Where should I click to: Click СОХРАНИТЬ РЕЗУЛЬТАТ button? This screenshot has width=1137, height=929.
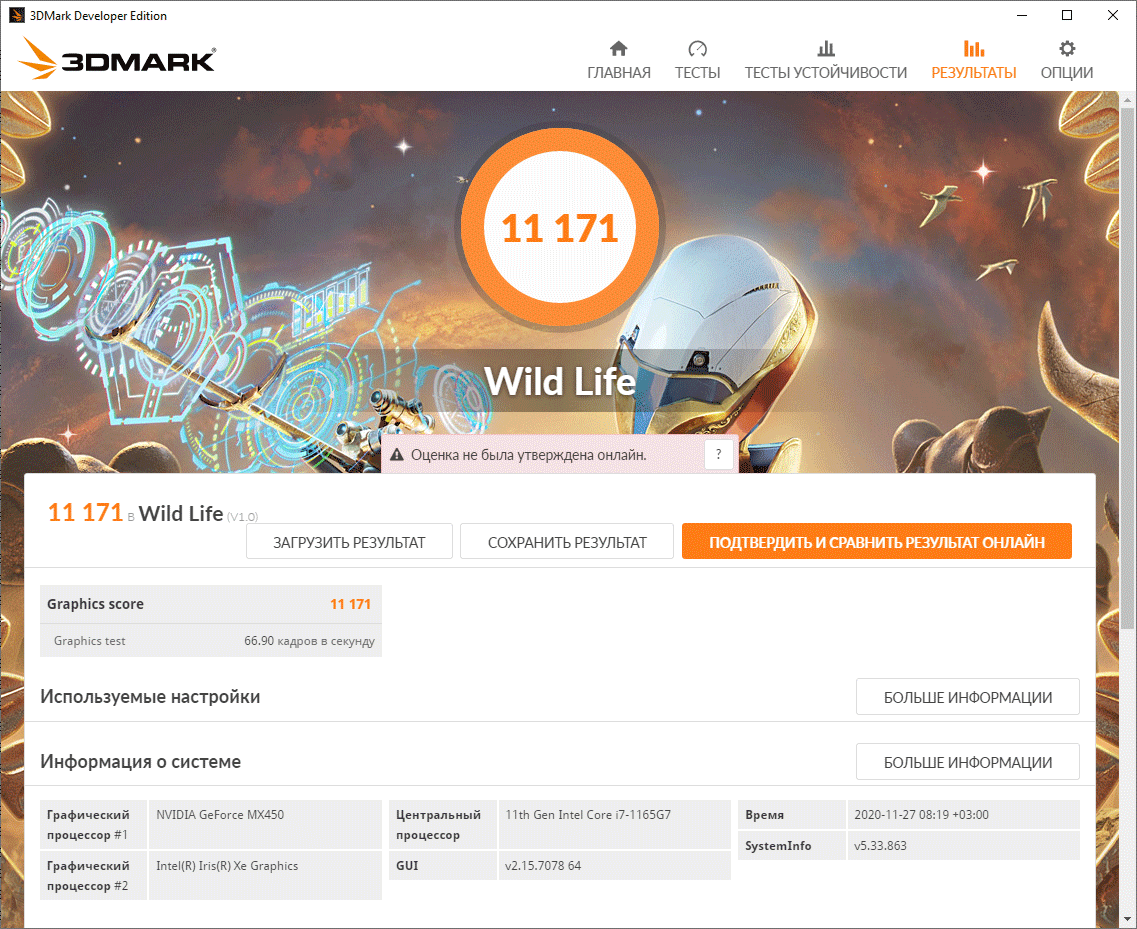566,542
